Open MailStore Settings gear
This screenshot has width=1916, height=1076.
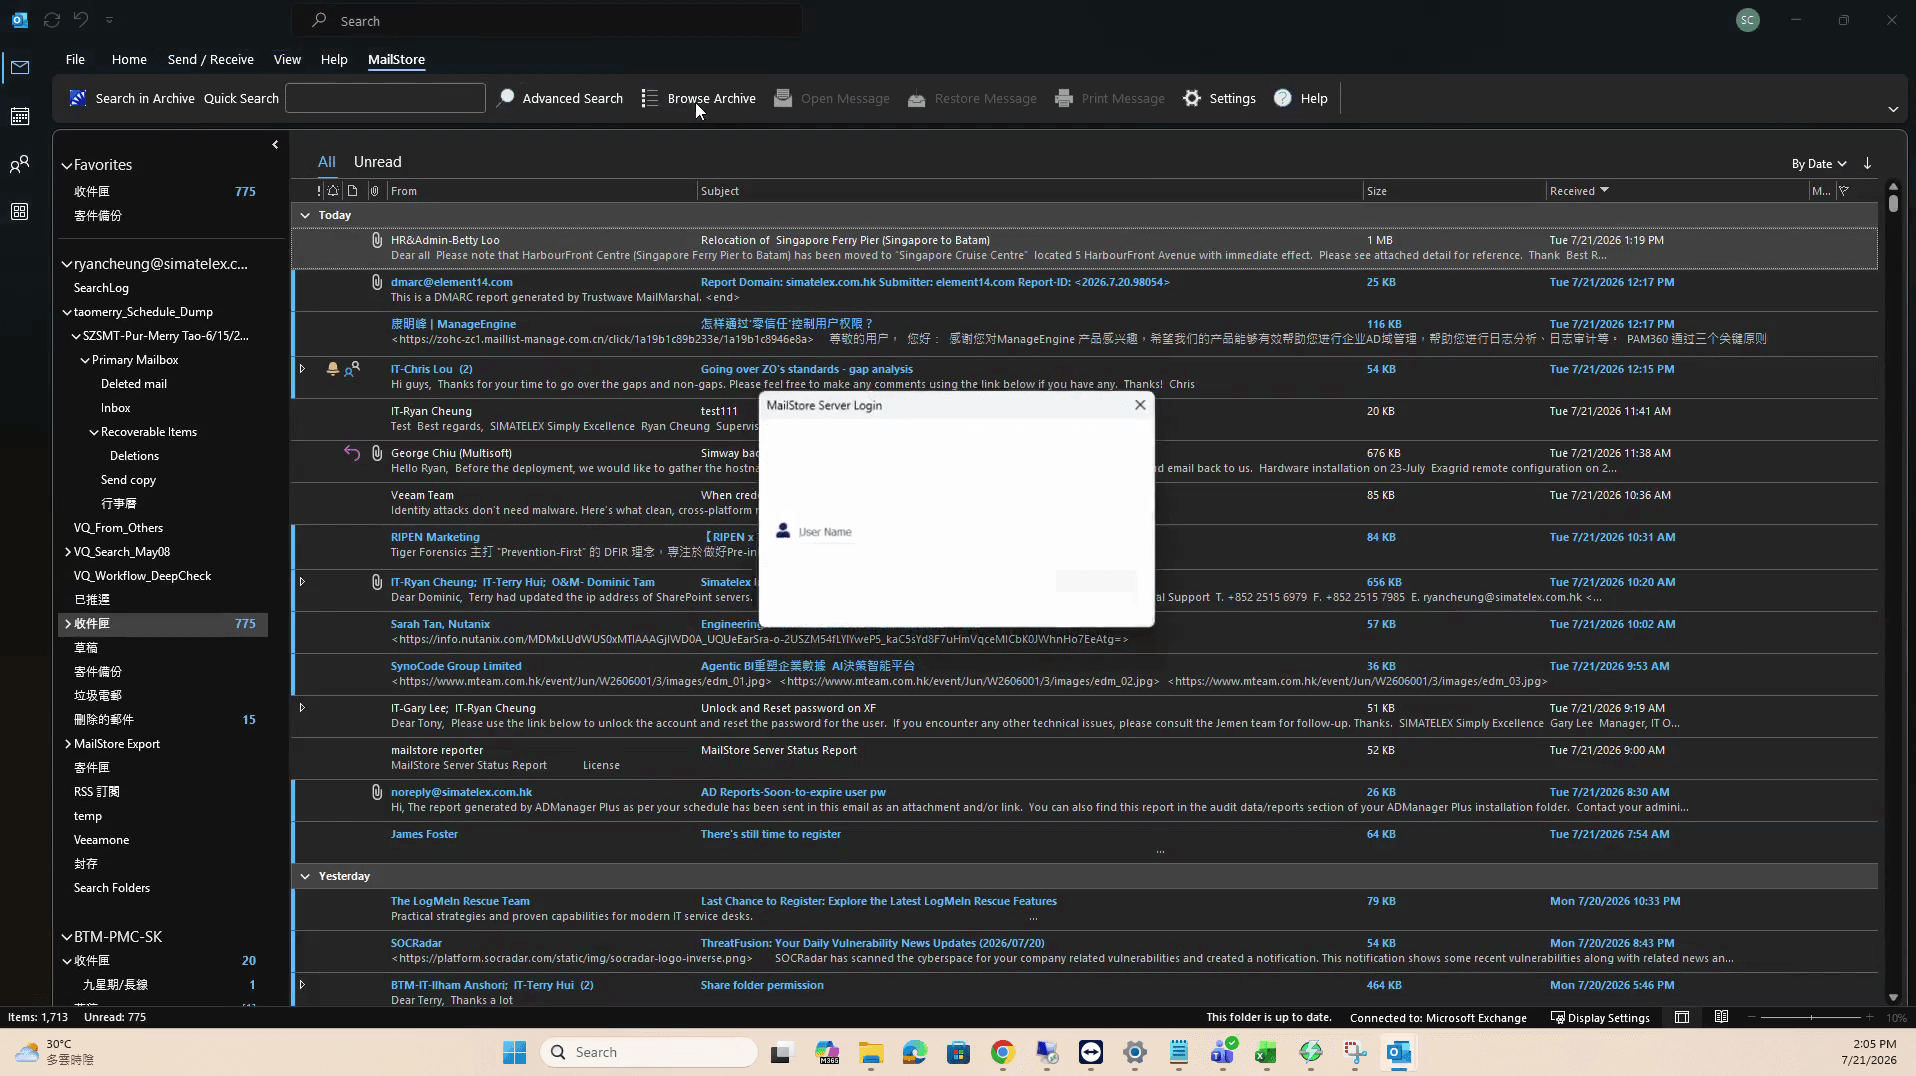[1192, 98]
